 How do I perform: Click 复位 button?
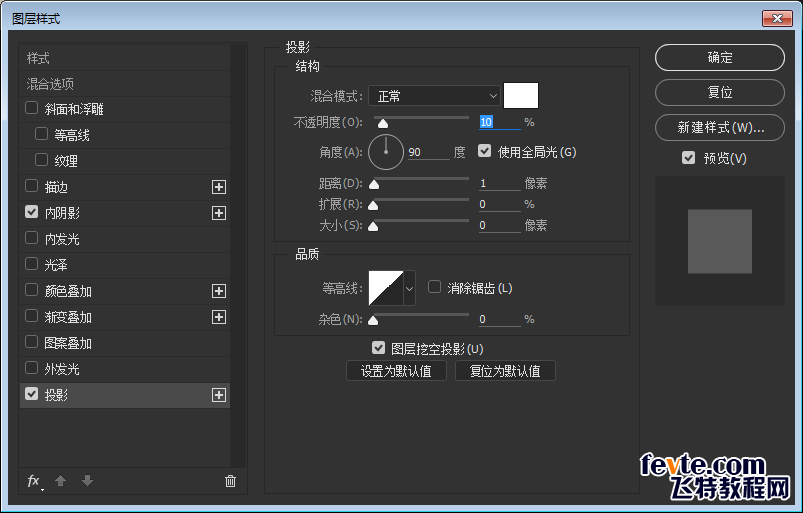pyautogui.click(x=720, y=92)
